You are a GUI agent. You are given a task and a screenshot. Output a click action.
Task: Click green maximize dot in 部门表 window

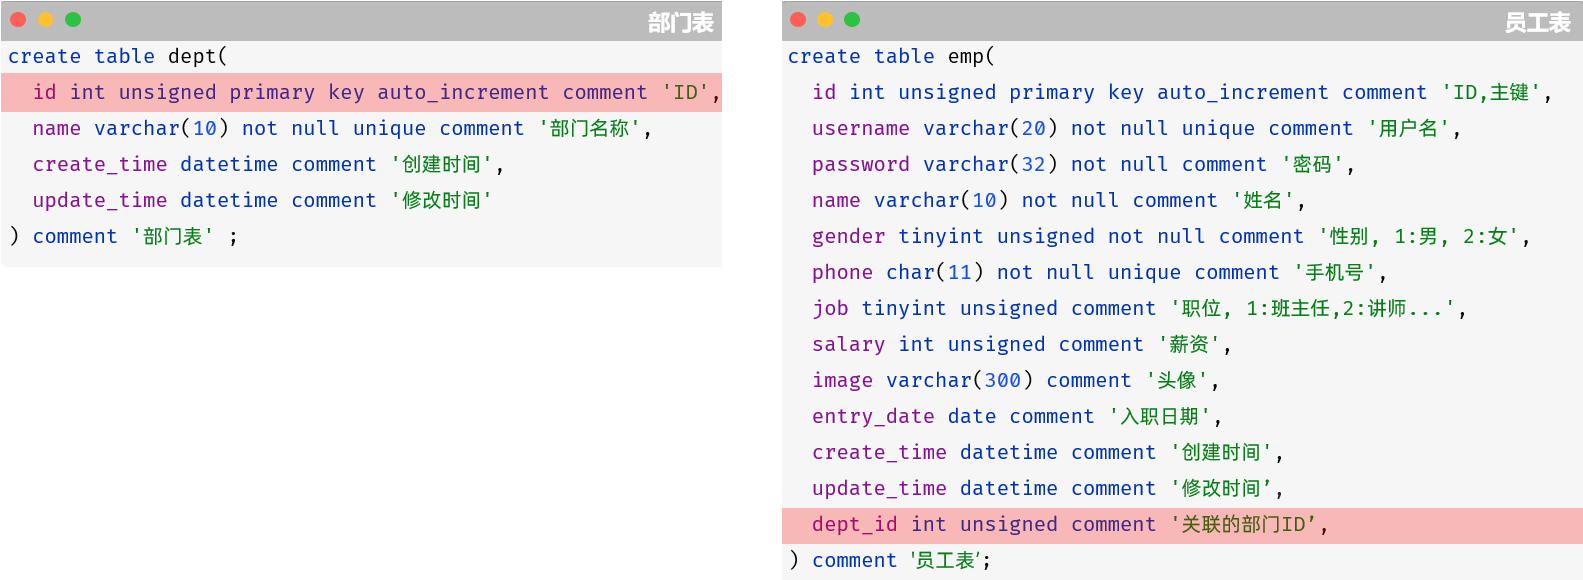click(73, 19)
